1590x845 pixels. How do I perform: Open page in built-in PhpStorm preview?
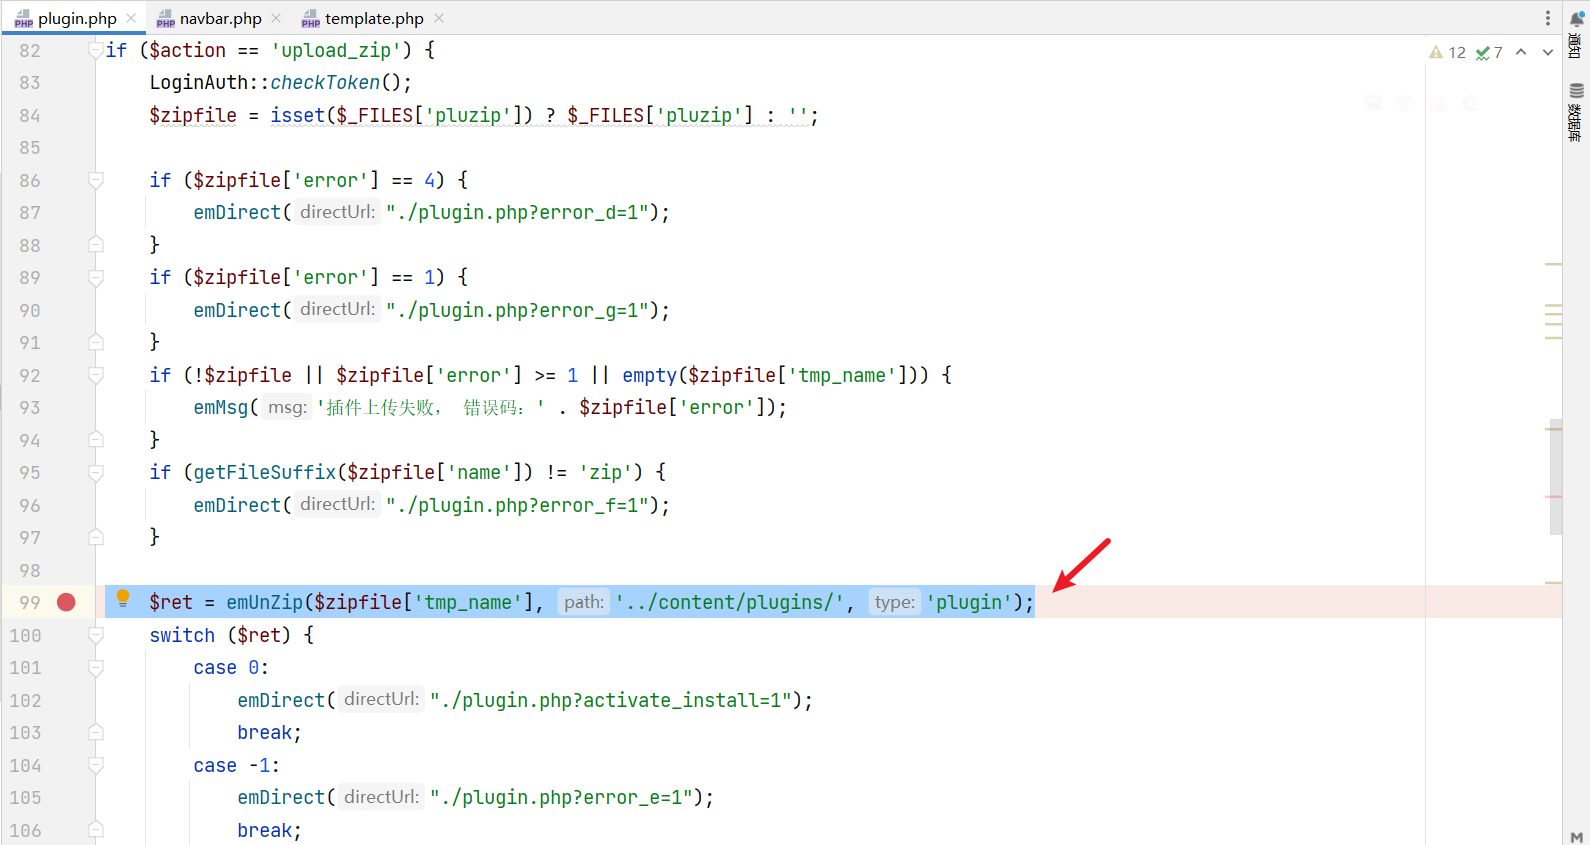point(1374,103)
